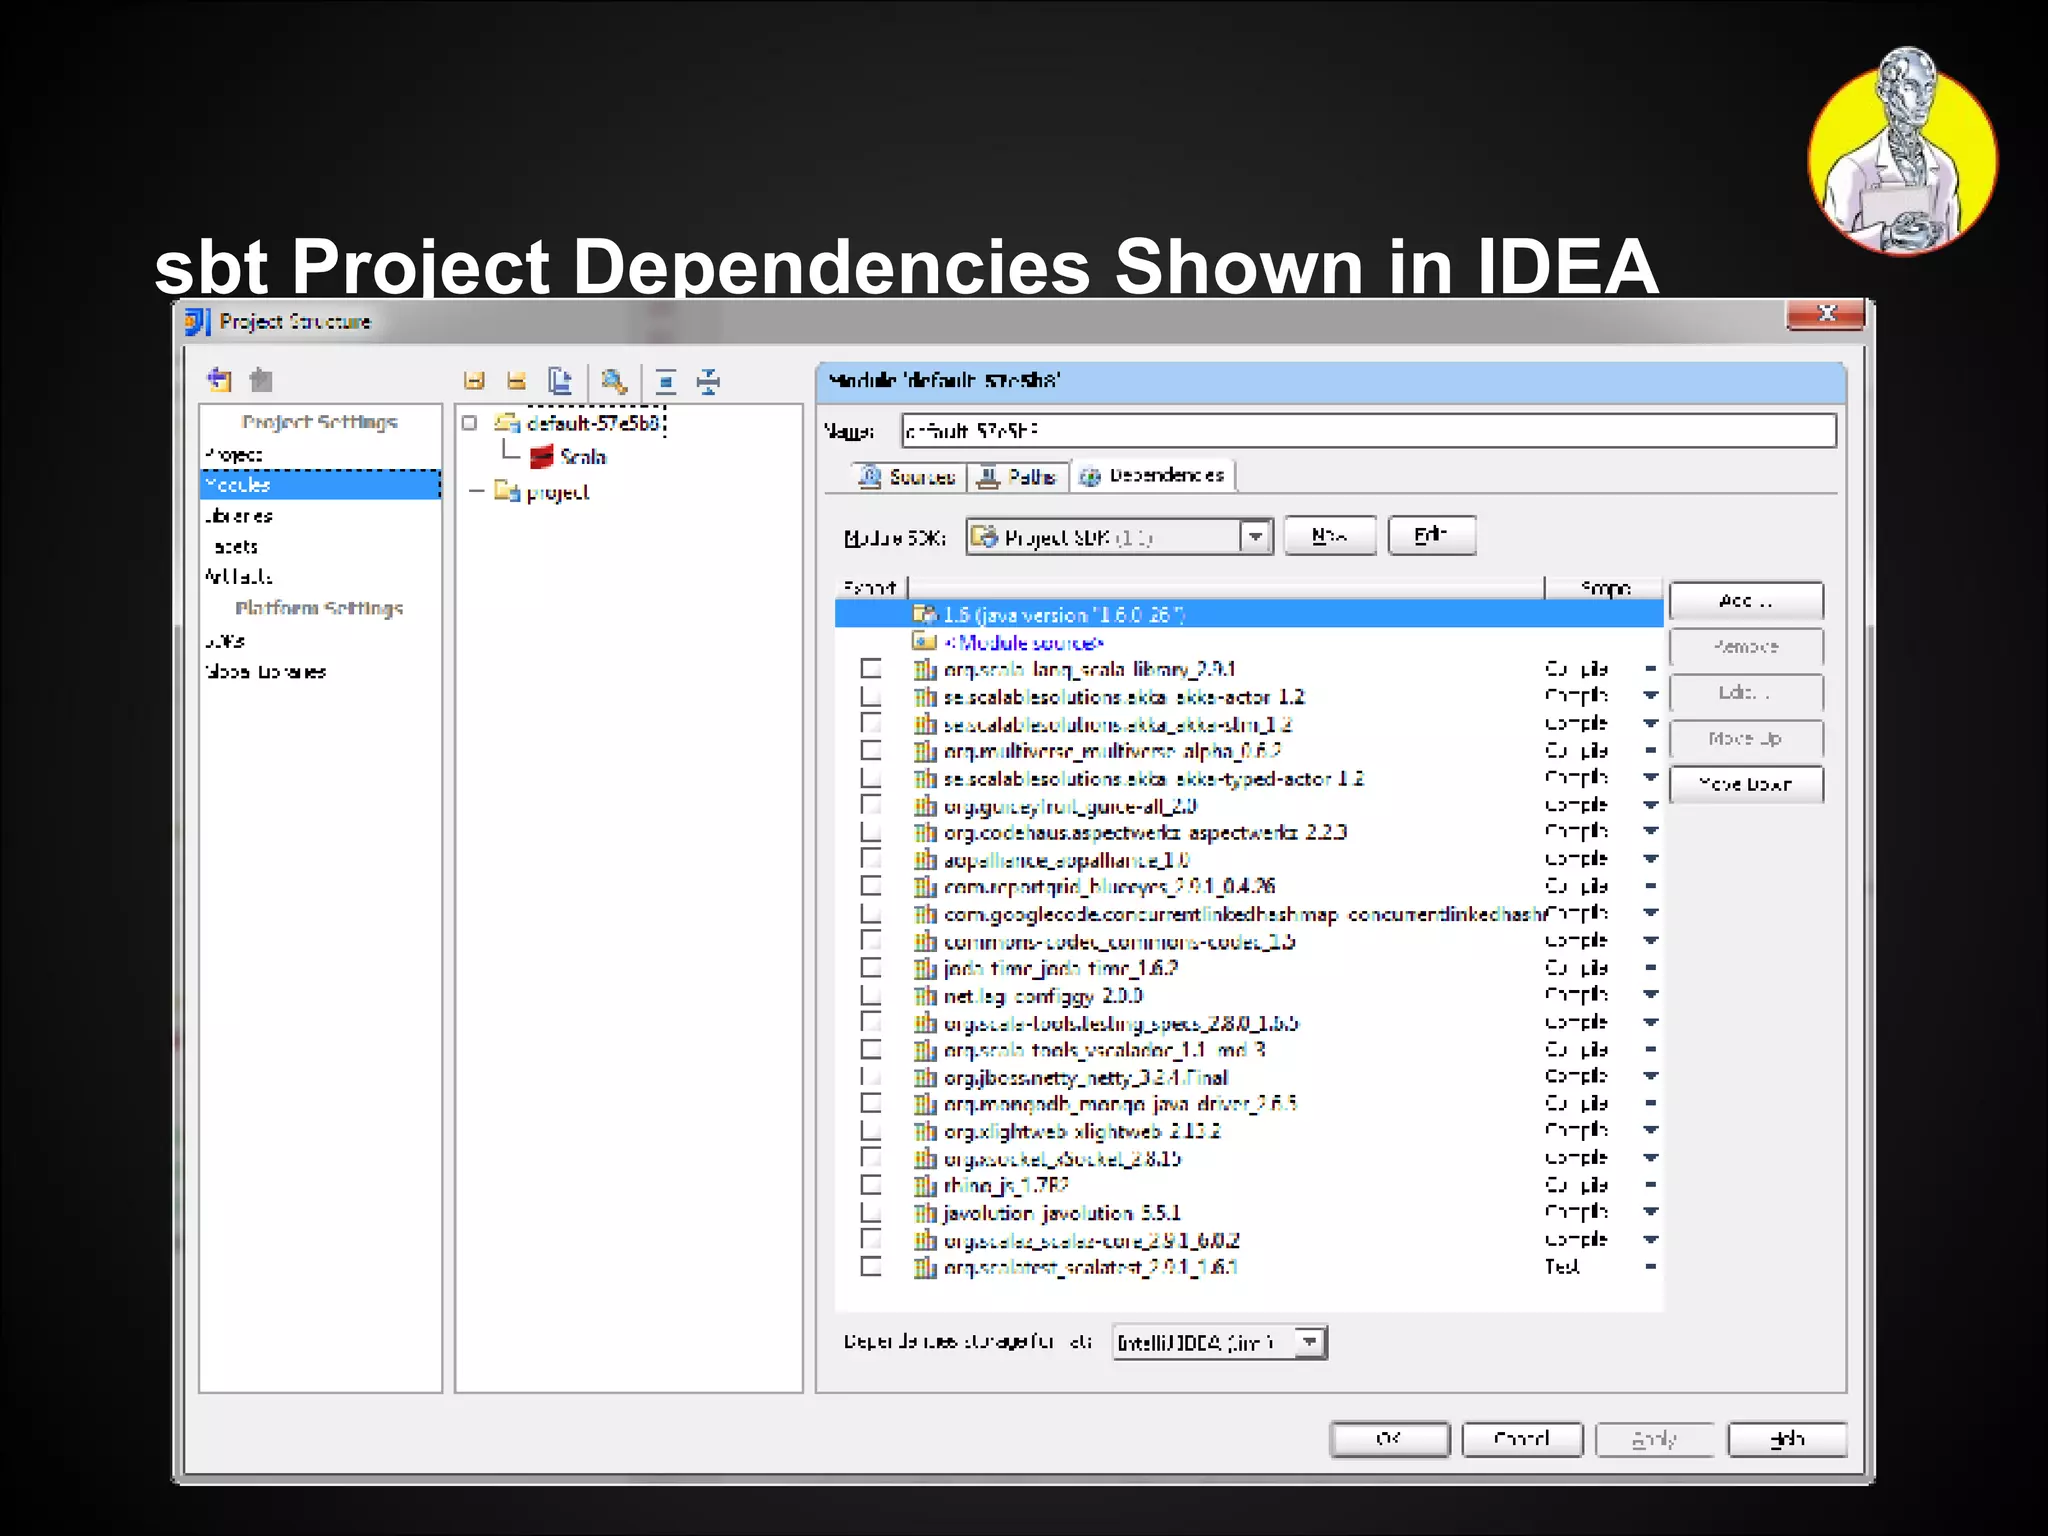Click the Expand All tree icon

coord(666,381)
